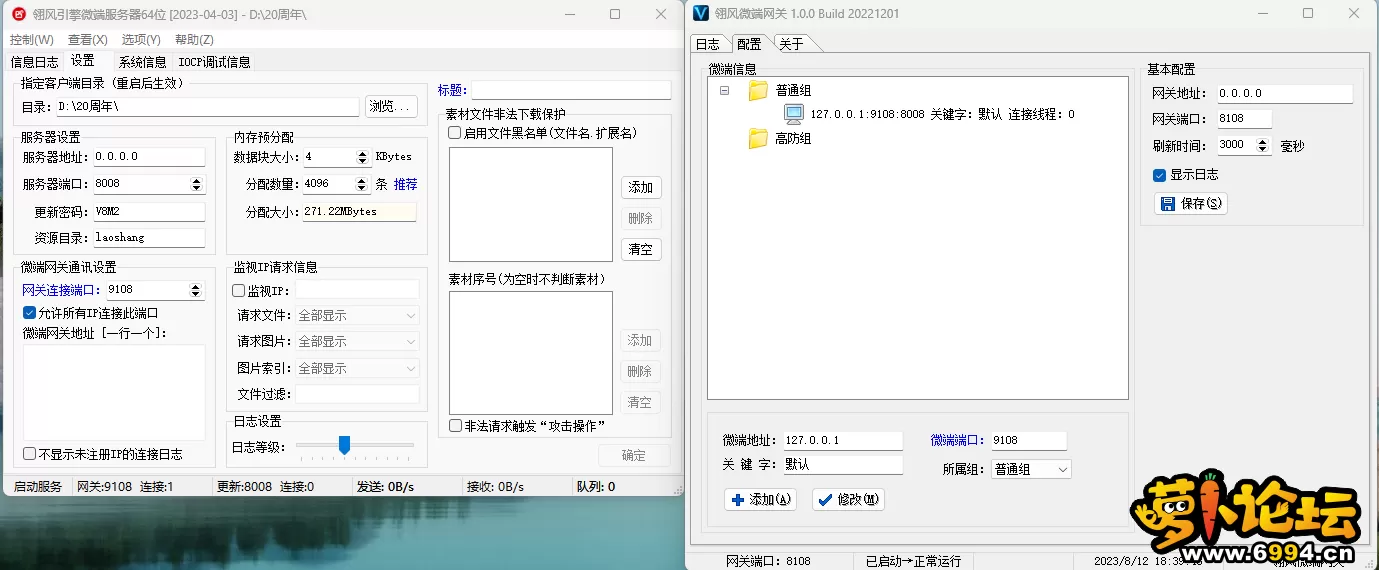Click 网关地址 field in gateway config
Viewport: 1379px width, 570px height.
click(x=1284, y=93)
